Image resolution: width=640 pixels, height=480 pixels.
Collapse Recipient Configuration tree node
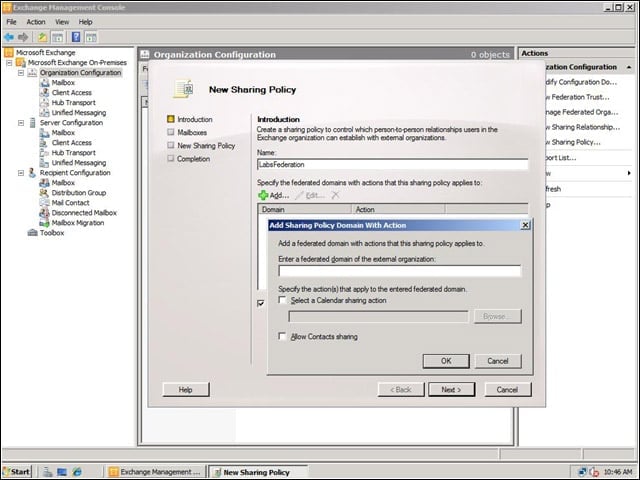point(21,173)
